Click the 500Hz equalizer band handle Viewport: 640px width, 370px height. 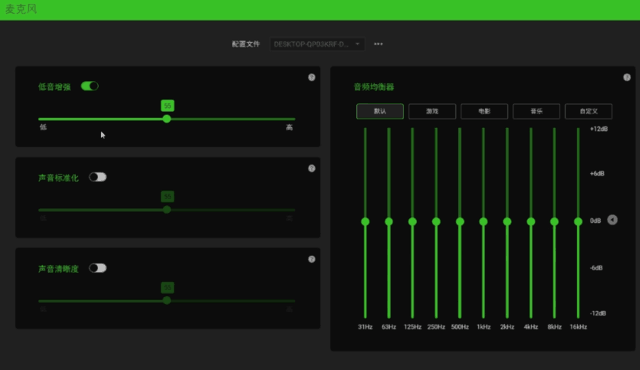[460, 222]
